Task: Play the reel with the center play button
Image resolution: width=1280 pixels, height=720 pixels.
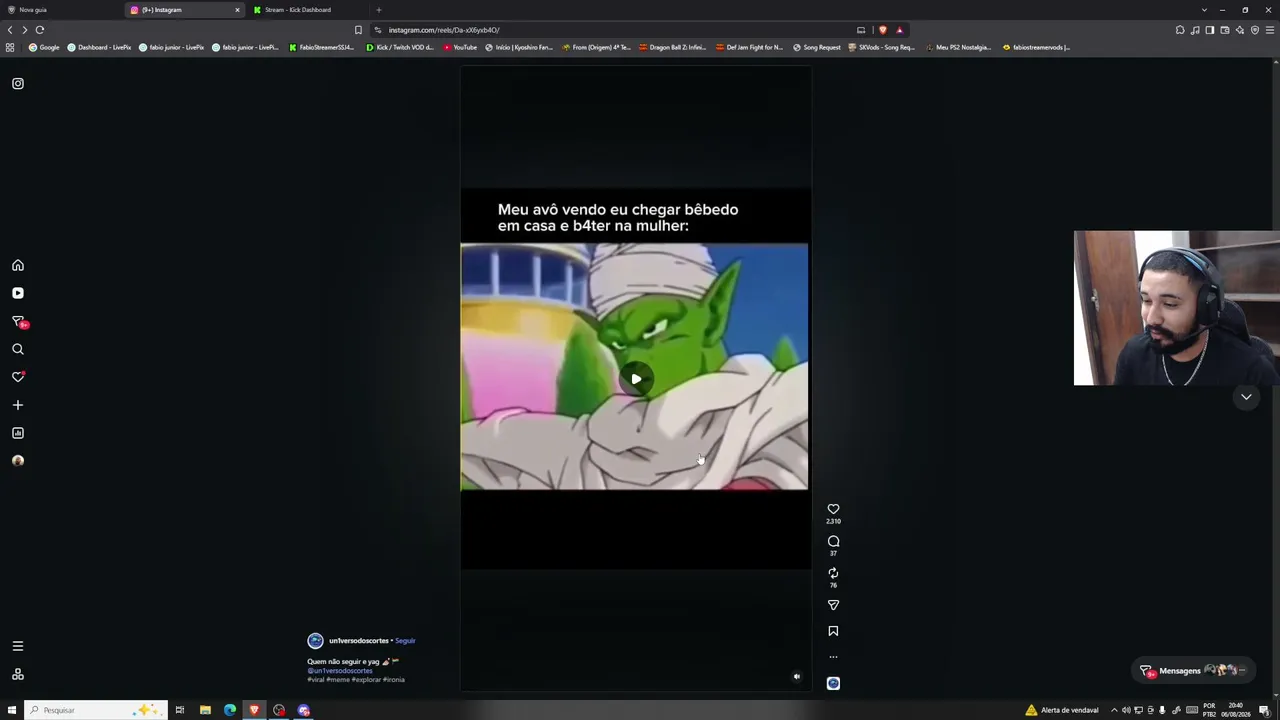Action: 636,379
